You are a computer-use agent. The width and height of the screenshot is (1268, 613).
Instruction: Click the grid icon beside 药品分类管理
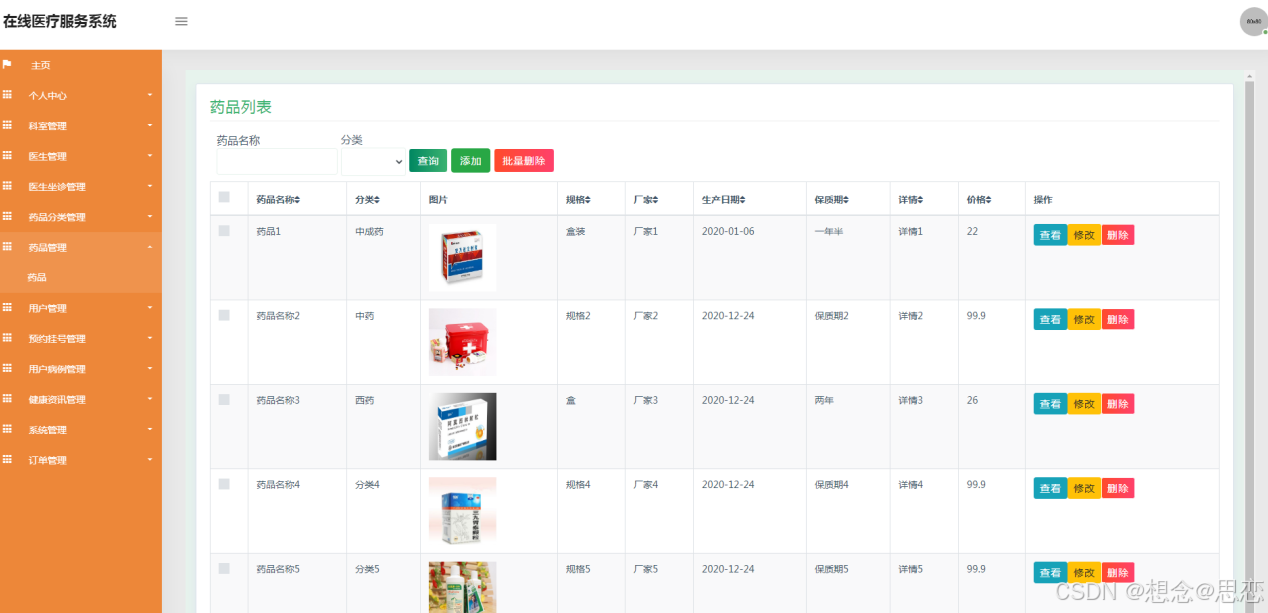(7, 217)
